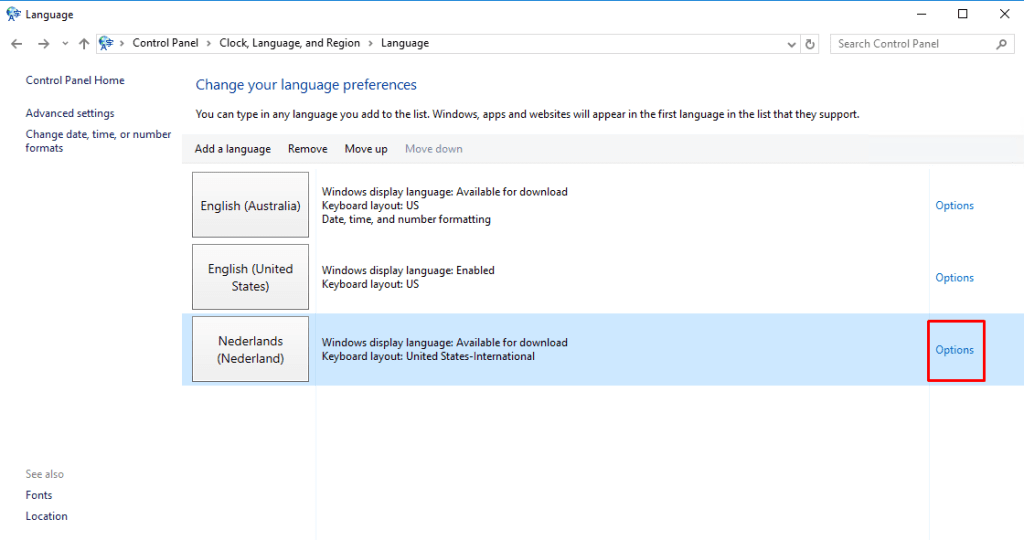
Task: Go up one level arrow
Action: [x=84, y=44]
